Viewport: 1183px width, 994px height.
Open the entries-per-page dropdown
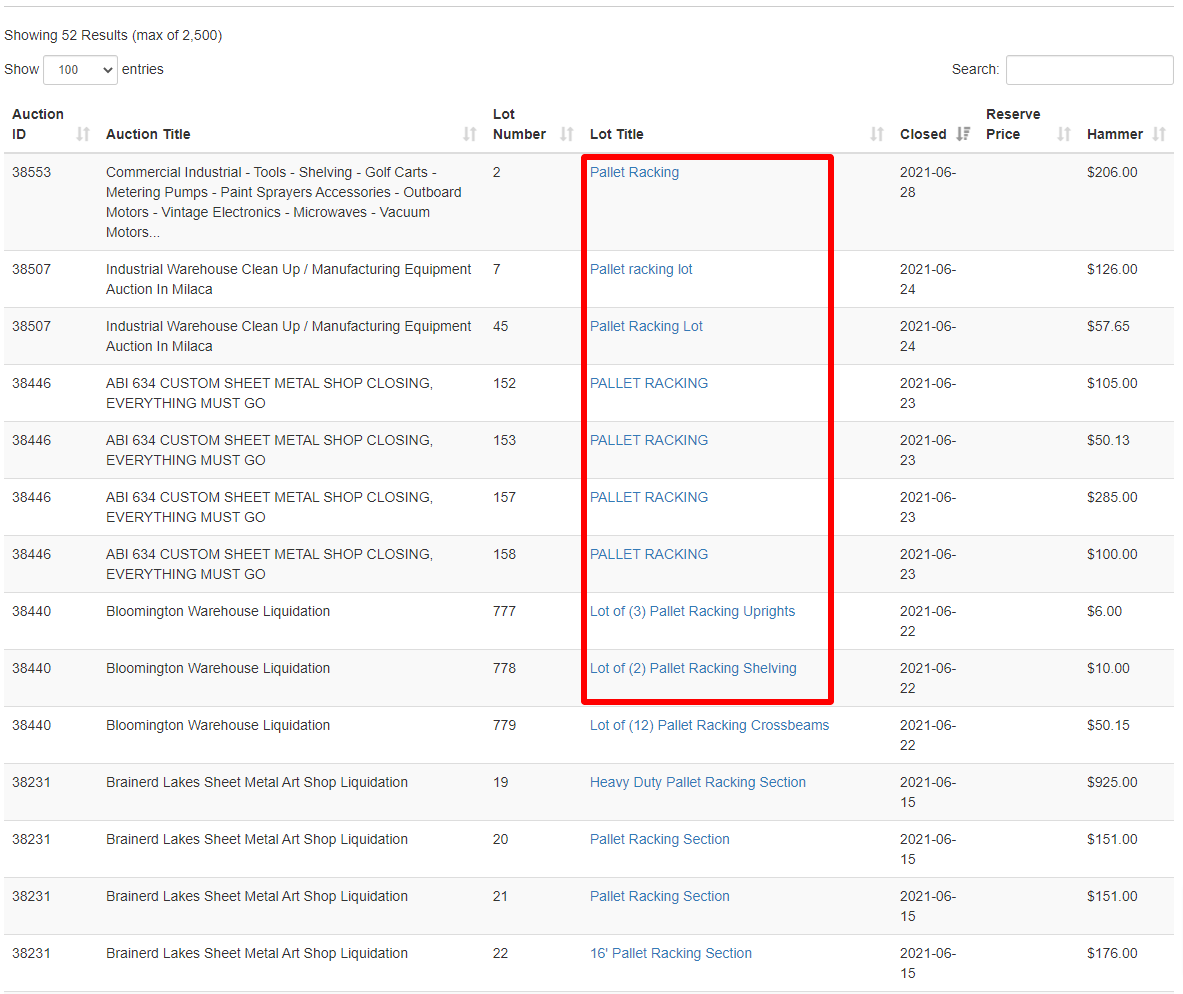(x=80, y=69)
